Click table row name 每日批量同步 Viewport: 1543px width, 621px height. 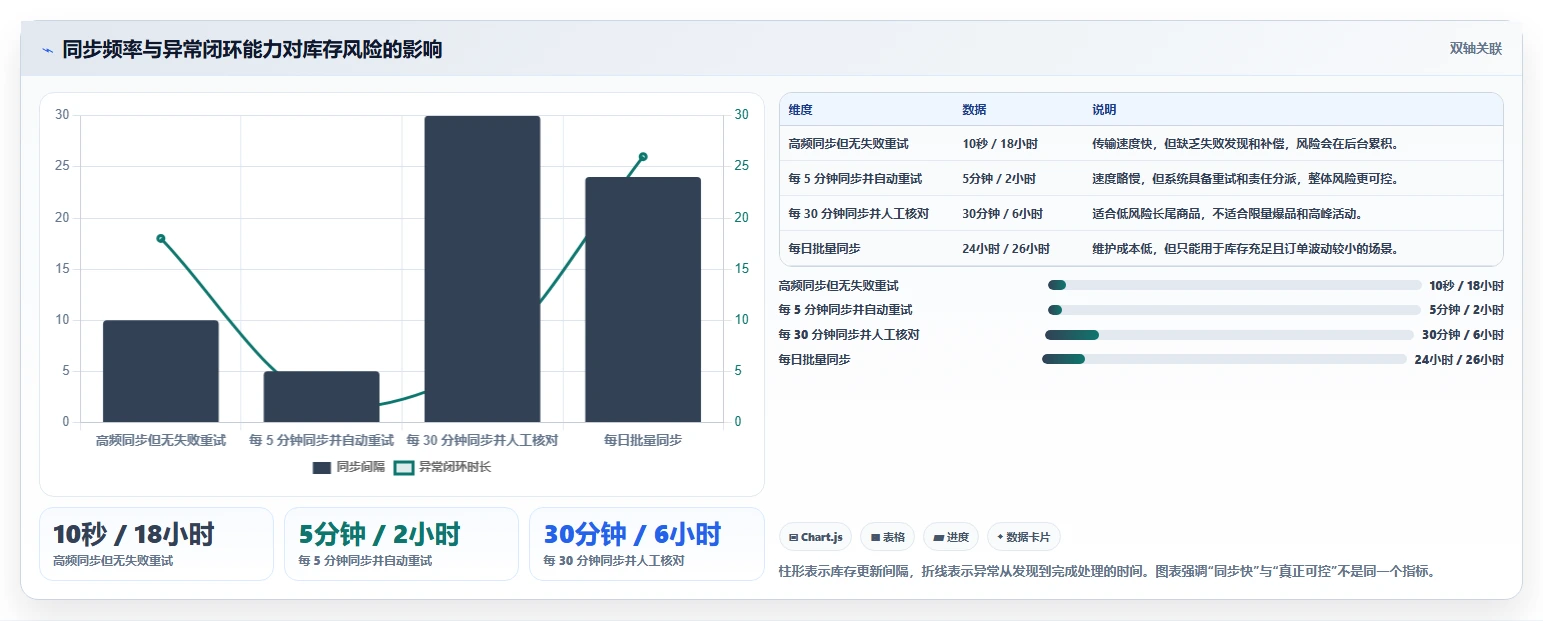pos(824,249)
